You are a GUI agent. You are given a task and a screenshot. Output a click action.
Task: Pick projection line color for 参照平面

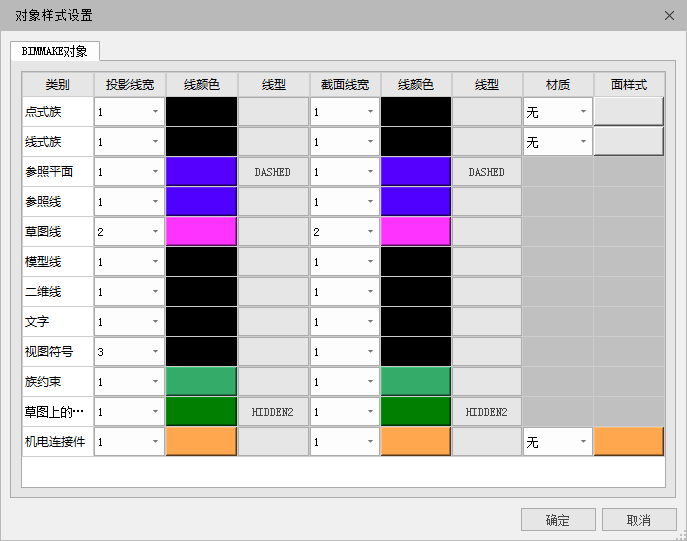point(201,172)
